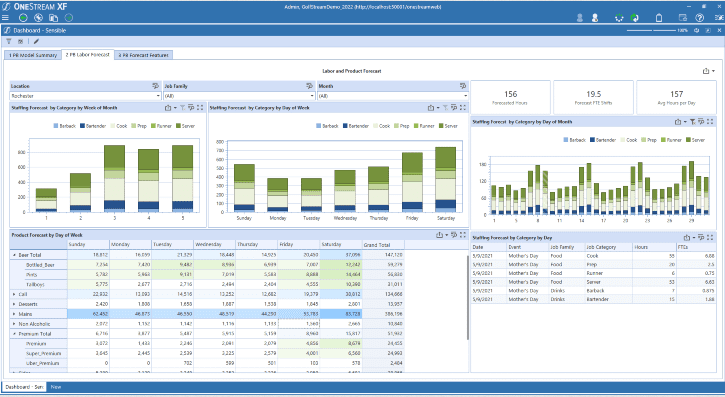Collapse the Beer Total row
Viewport: 725px width, 397px height.
click(14, 255)
